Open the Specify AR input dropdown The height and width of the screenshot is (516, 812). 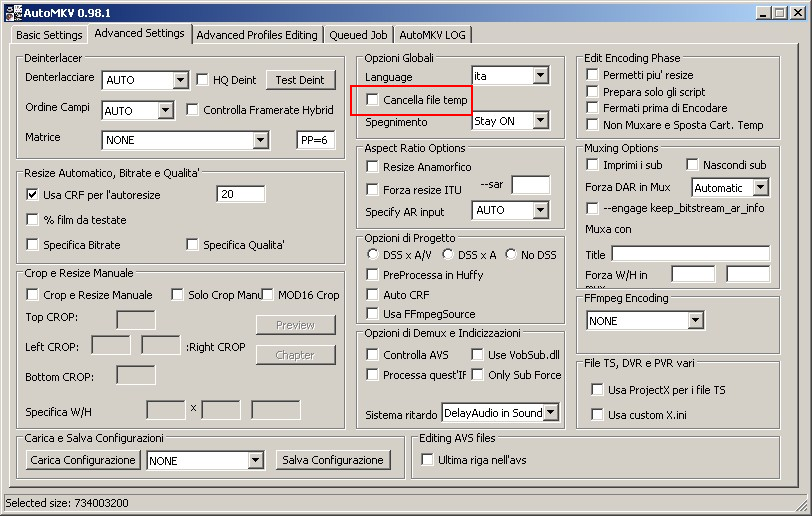click(x=540, y=209)
